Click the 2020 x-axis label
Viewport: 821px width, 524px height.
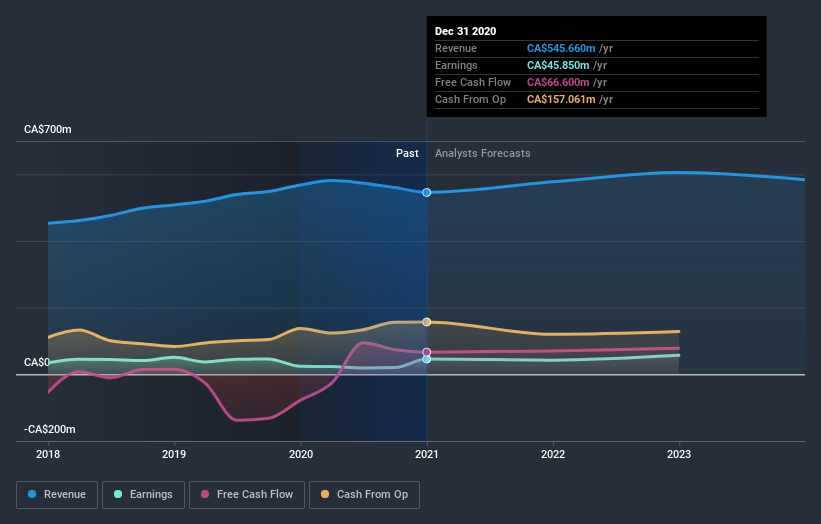click(301, 454)
